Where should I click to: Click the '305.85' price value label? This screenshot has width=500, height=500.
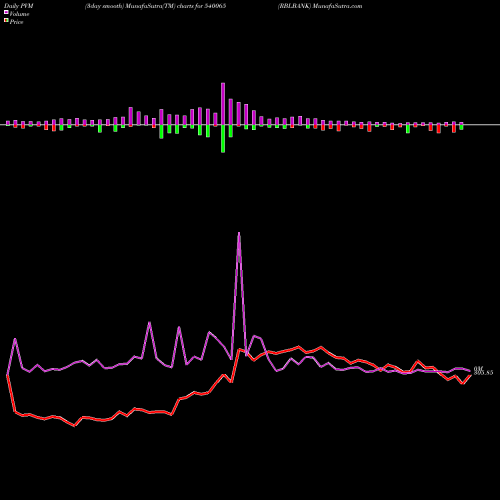pyautogui.click(x=483, y=373)
